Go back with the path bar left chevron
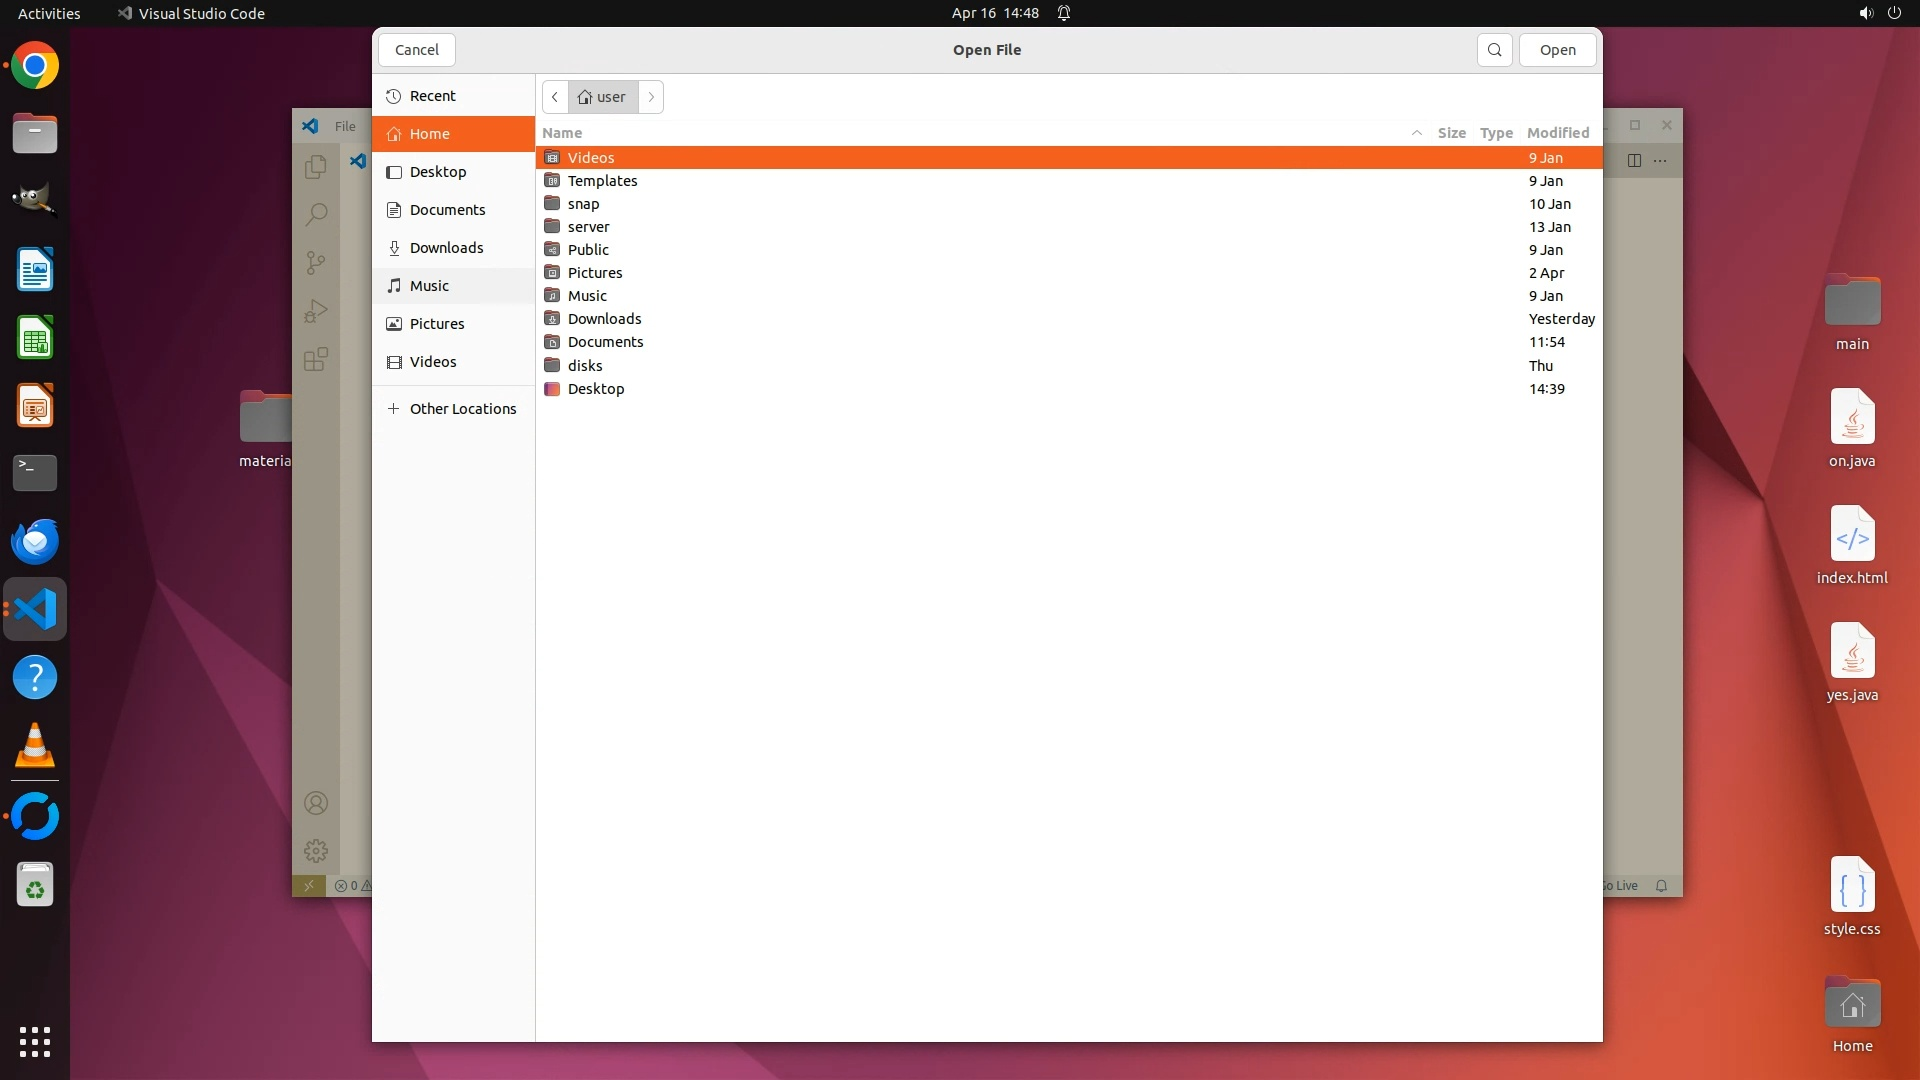This screenshot has width=1920, height=1080. pos(555,97)
